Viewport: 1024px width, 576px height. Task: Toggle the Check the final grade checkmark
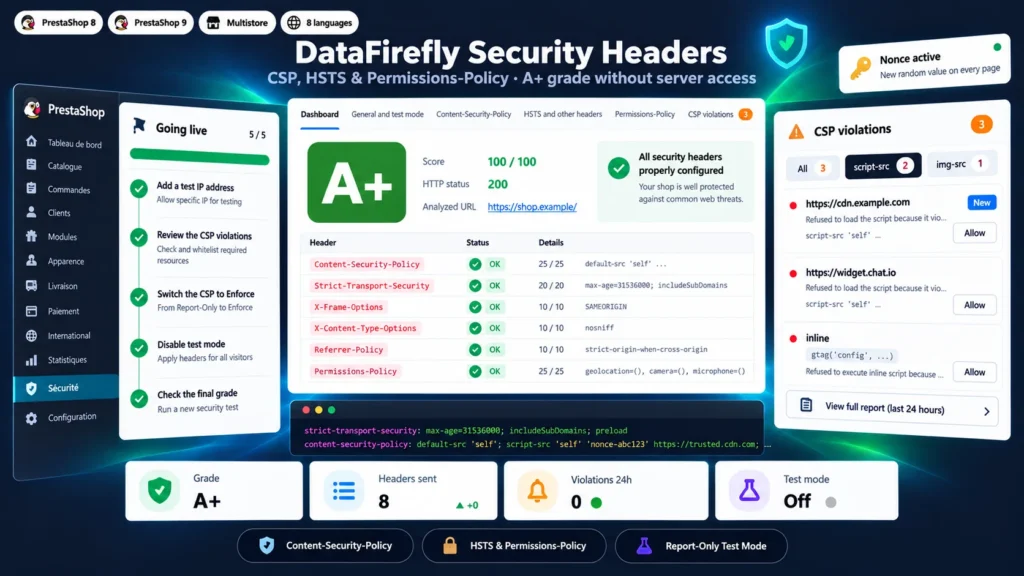[x=138, y=398]
